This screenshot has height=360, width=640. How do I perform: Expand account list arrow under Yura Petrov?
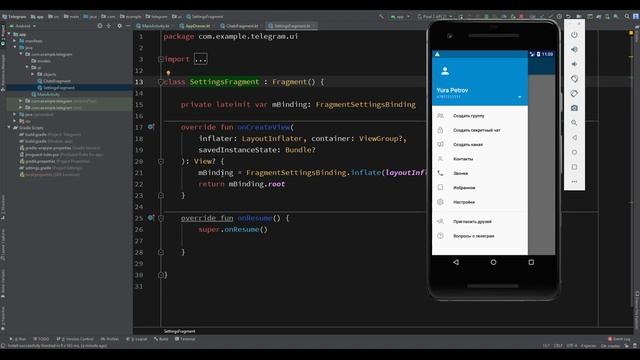coord(520,97)
